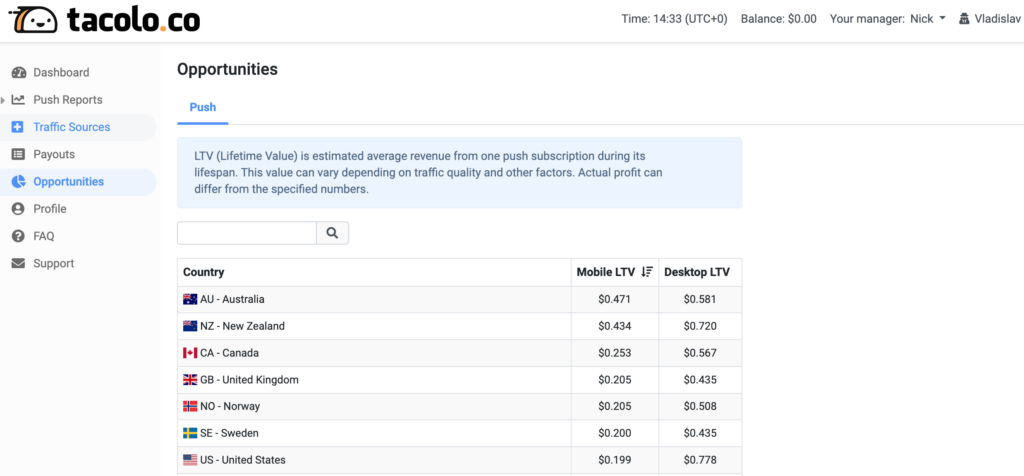Click the AU - Australia row
This screenshot has height=476, width=1024.
(459, 299)
